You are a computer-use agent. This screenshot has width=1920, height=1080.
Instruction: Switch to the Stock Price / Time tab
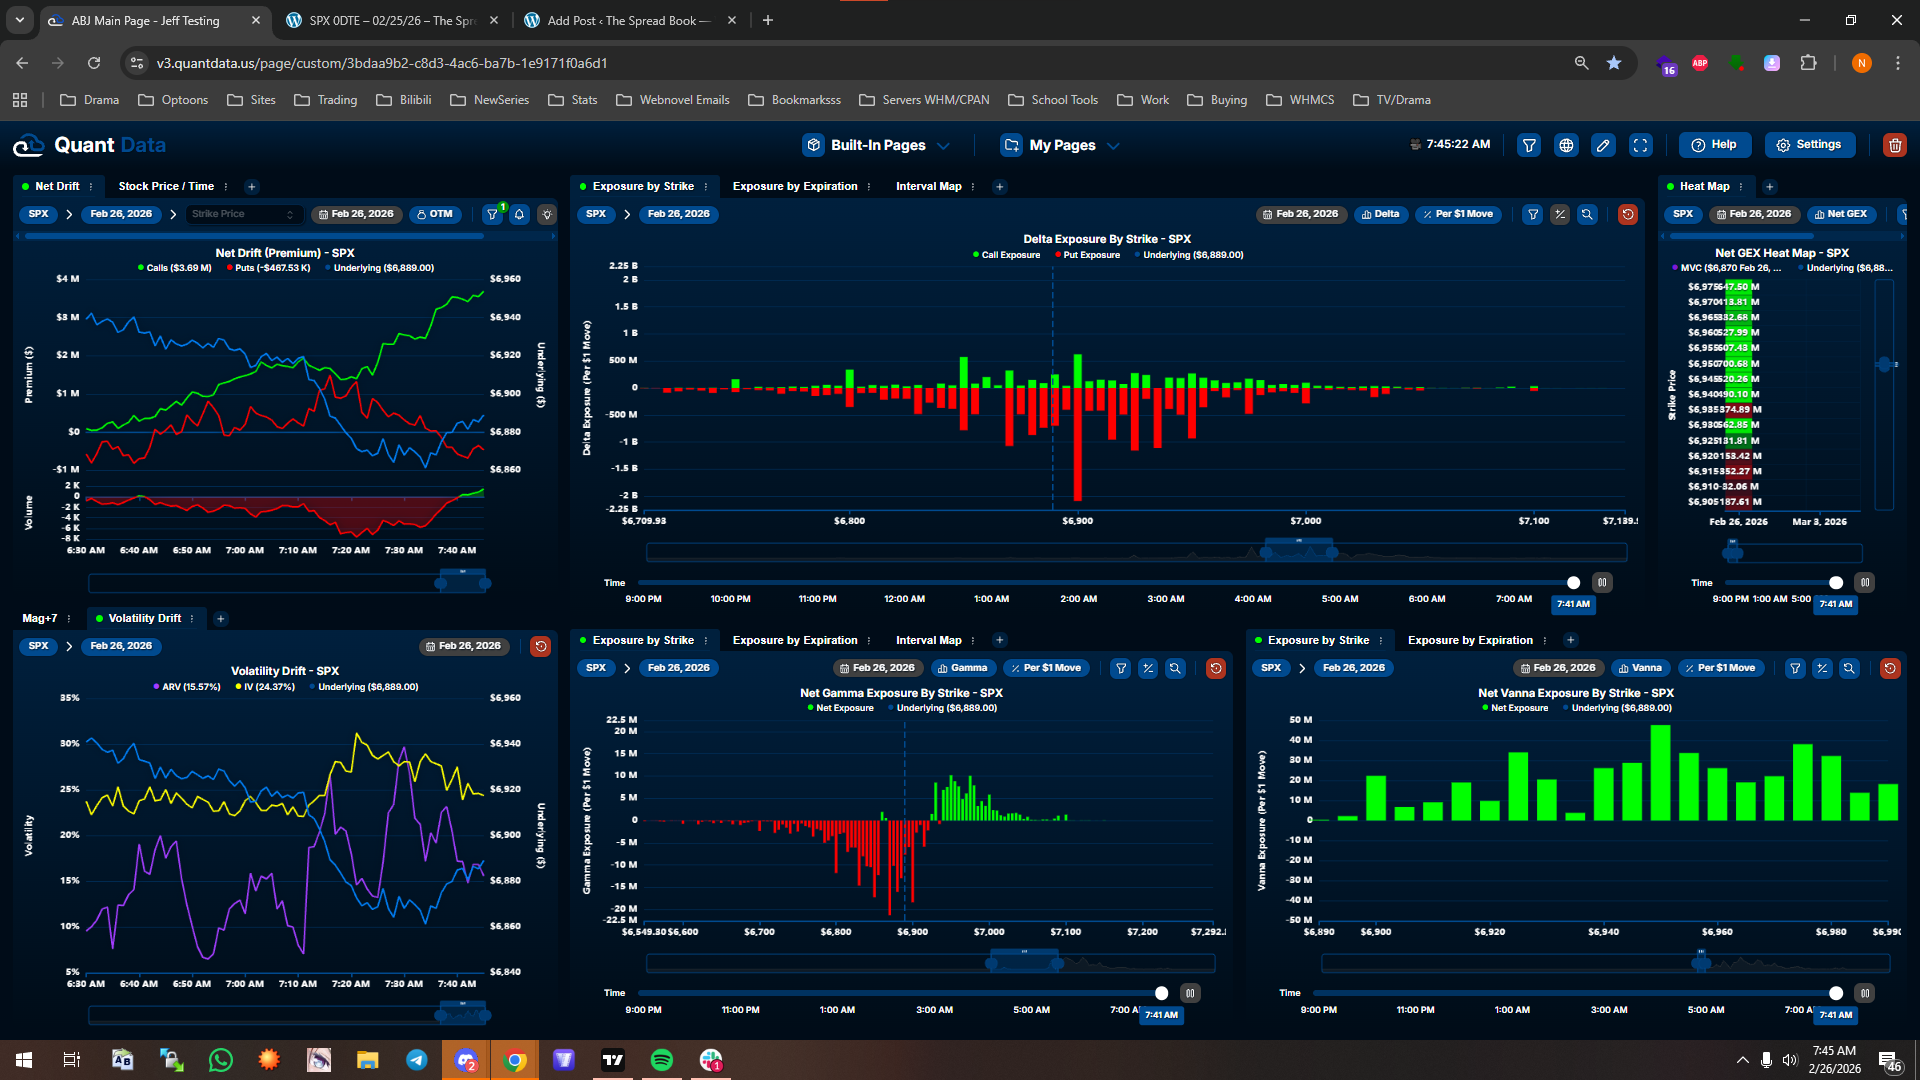coord(166,186)
